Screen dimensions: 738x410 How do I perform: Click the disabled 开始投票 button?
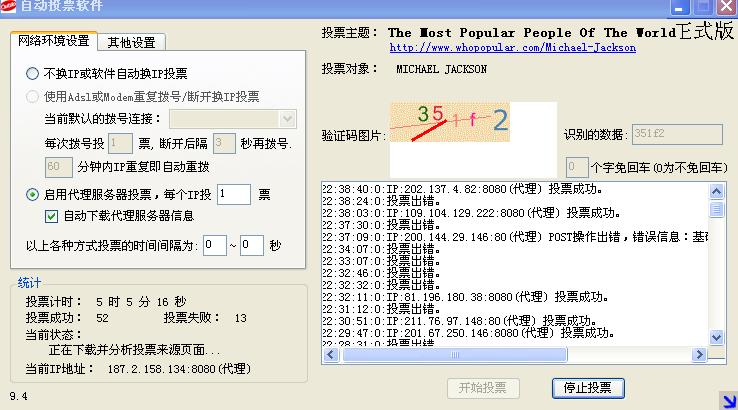point(483,388)
